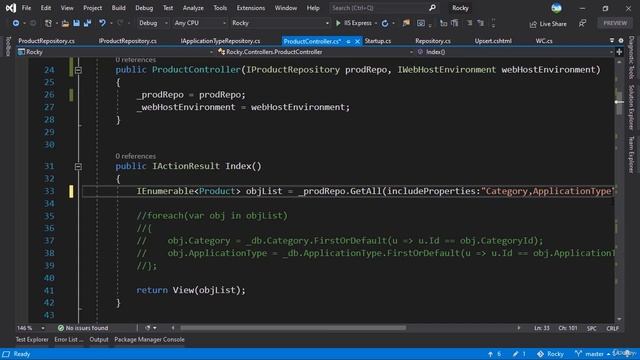
Task: Click the New Project toolbar icon
Action: [x=48, y=23]
